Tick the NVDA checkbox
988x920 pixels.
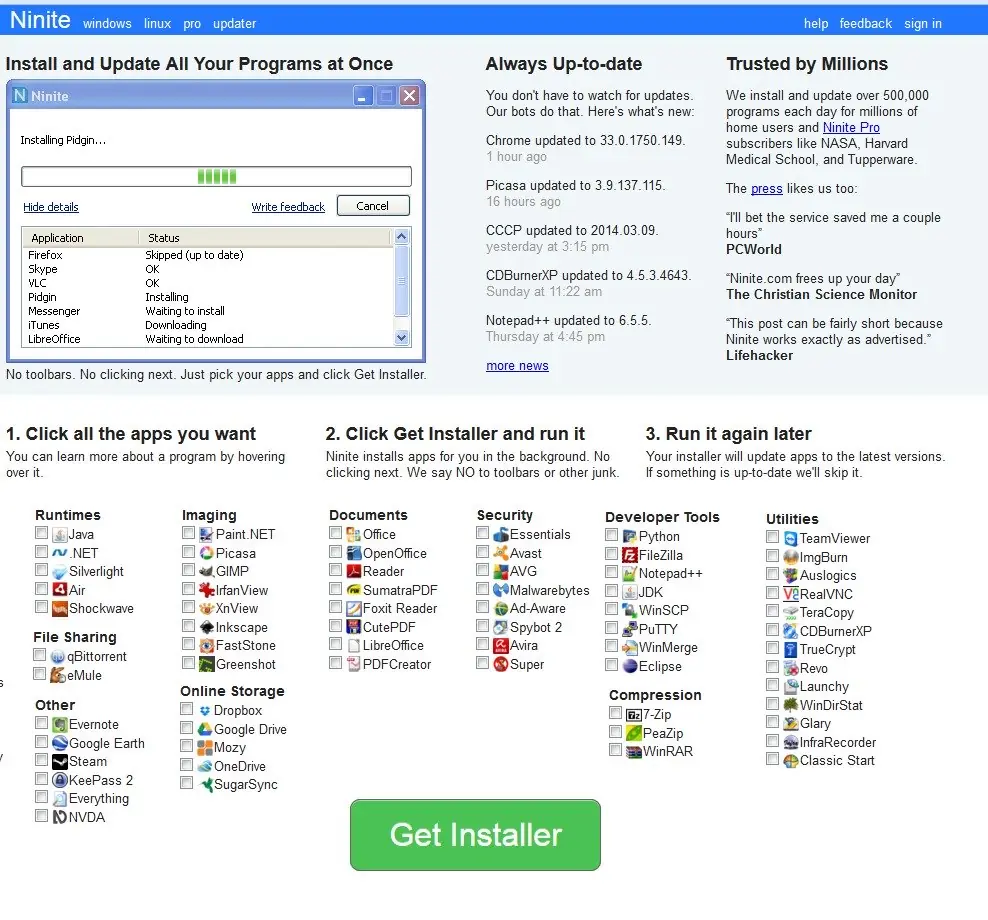tap(42, 815)
